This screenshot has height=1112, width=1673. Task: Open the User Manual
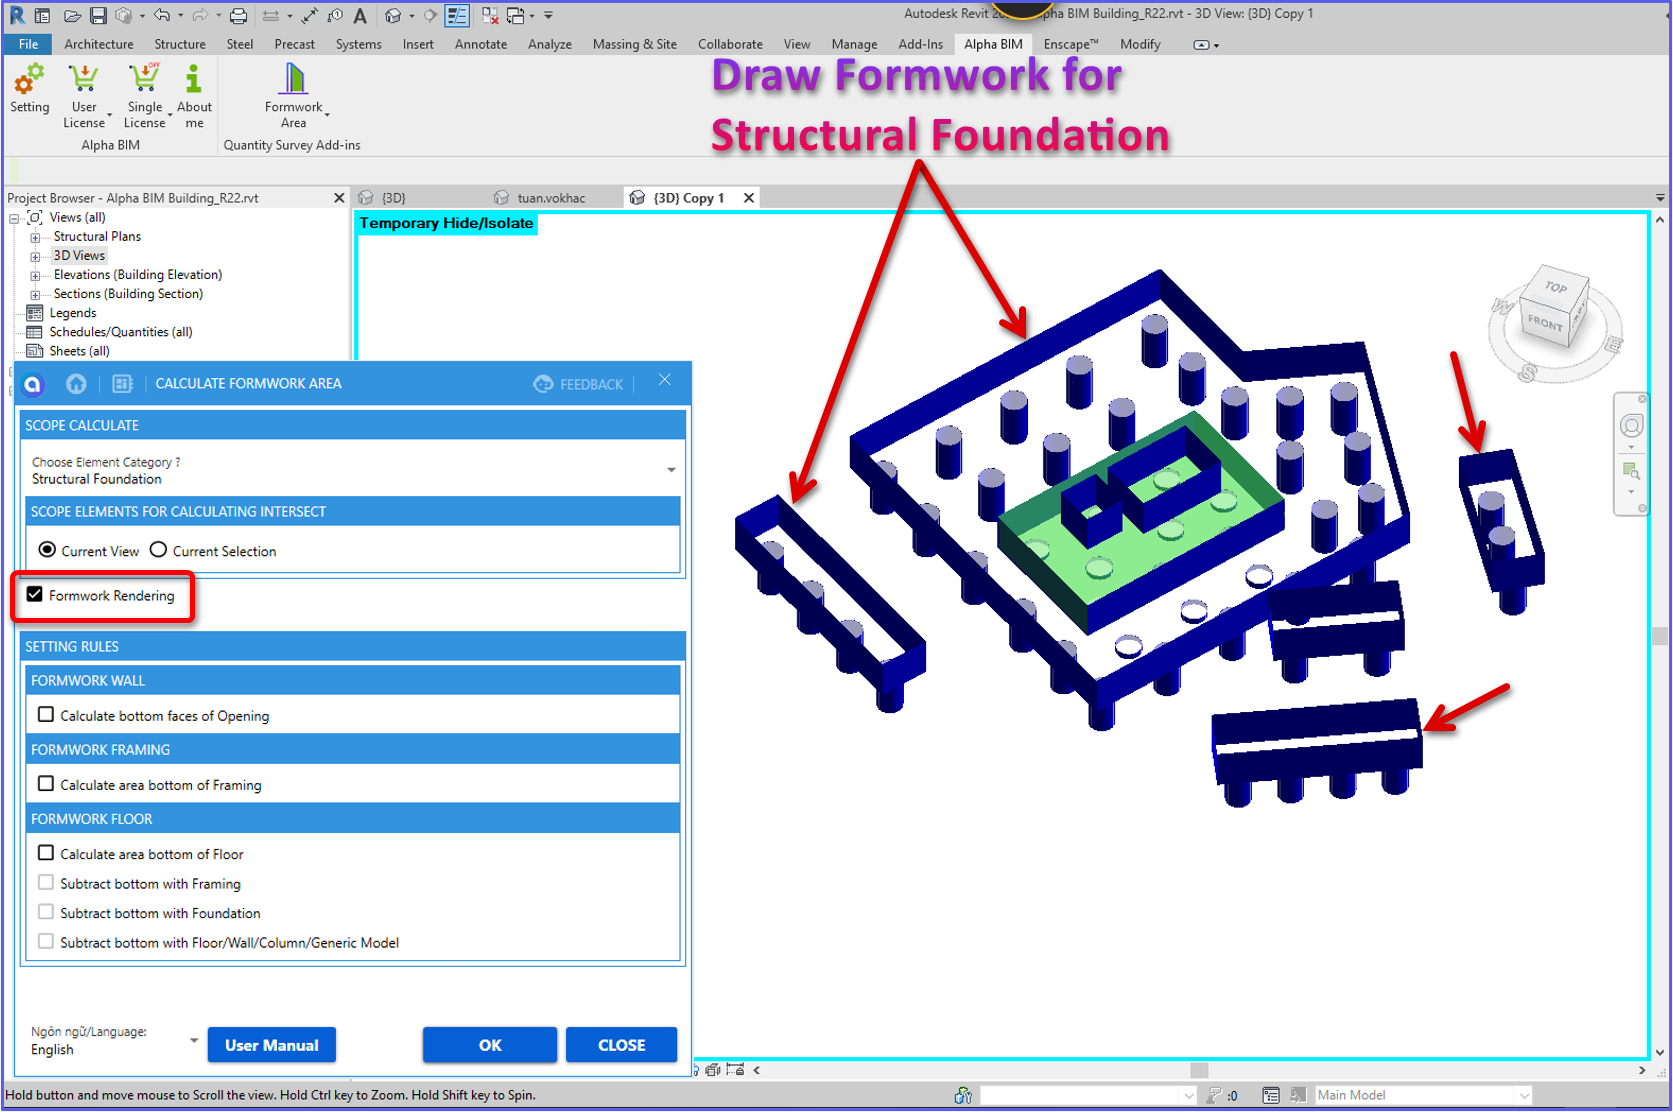coord(272,1045)
